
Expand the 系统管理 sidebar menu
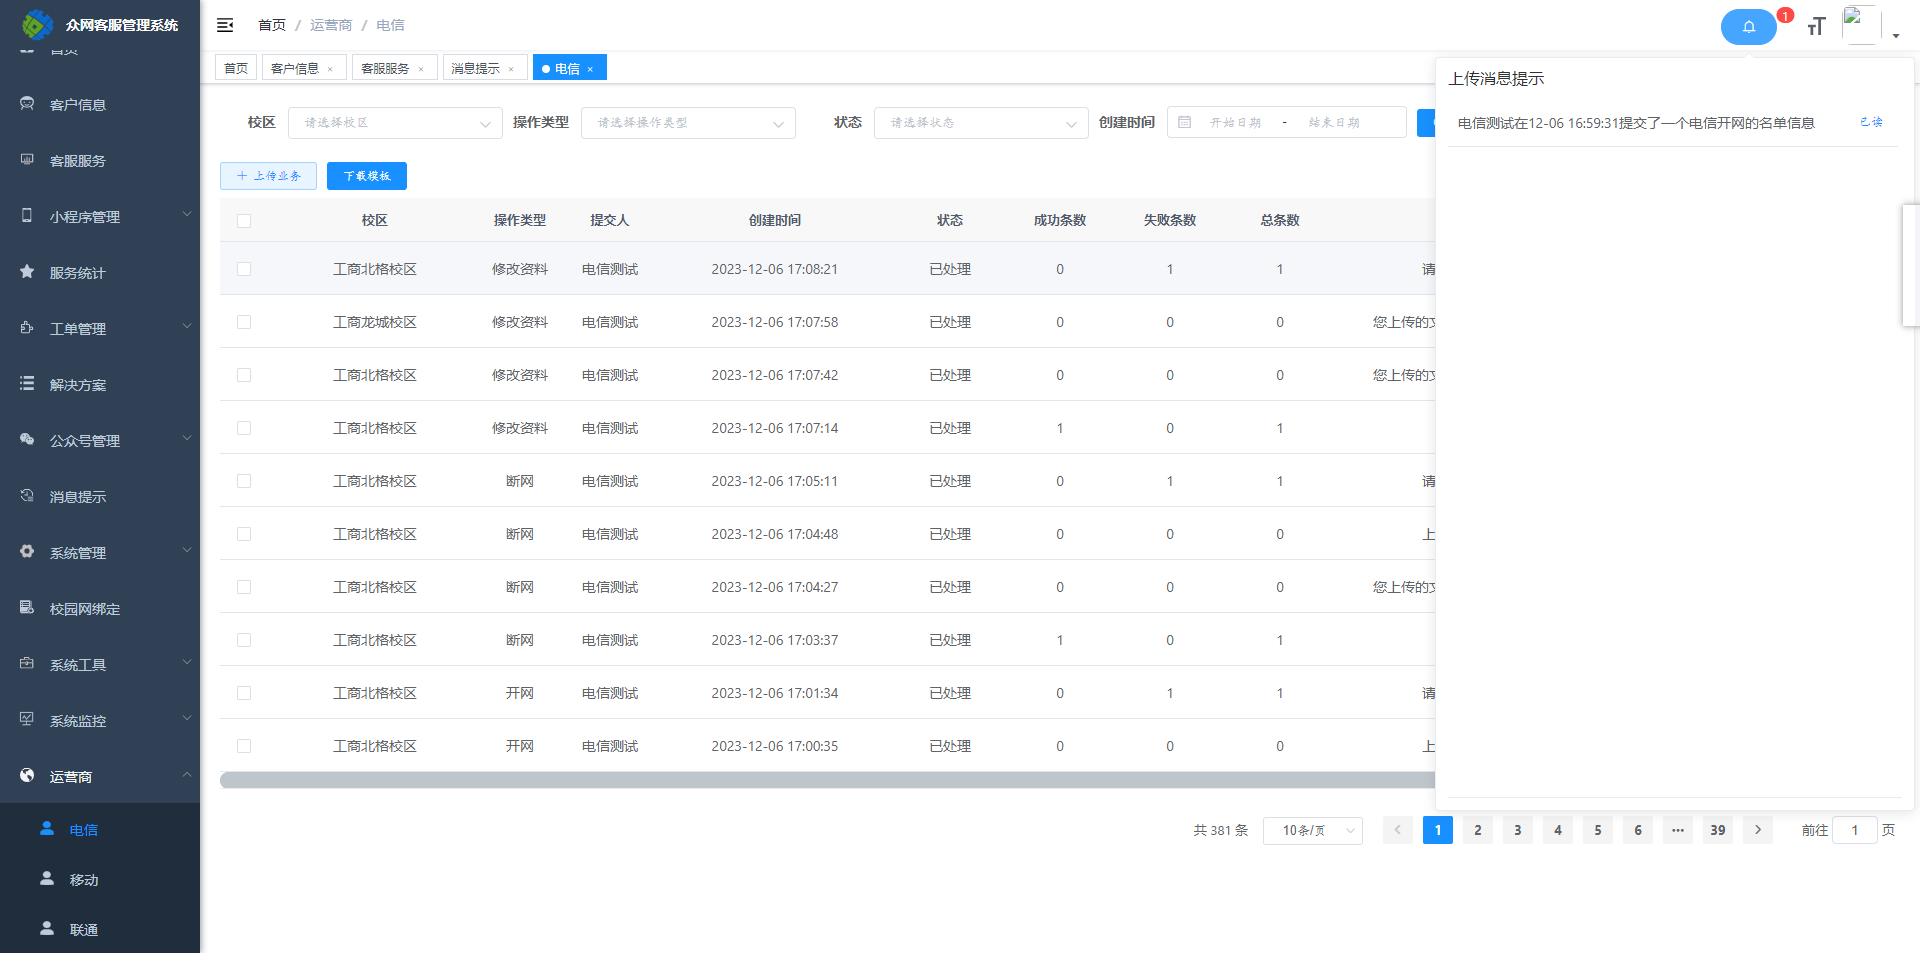coord(186,550)
